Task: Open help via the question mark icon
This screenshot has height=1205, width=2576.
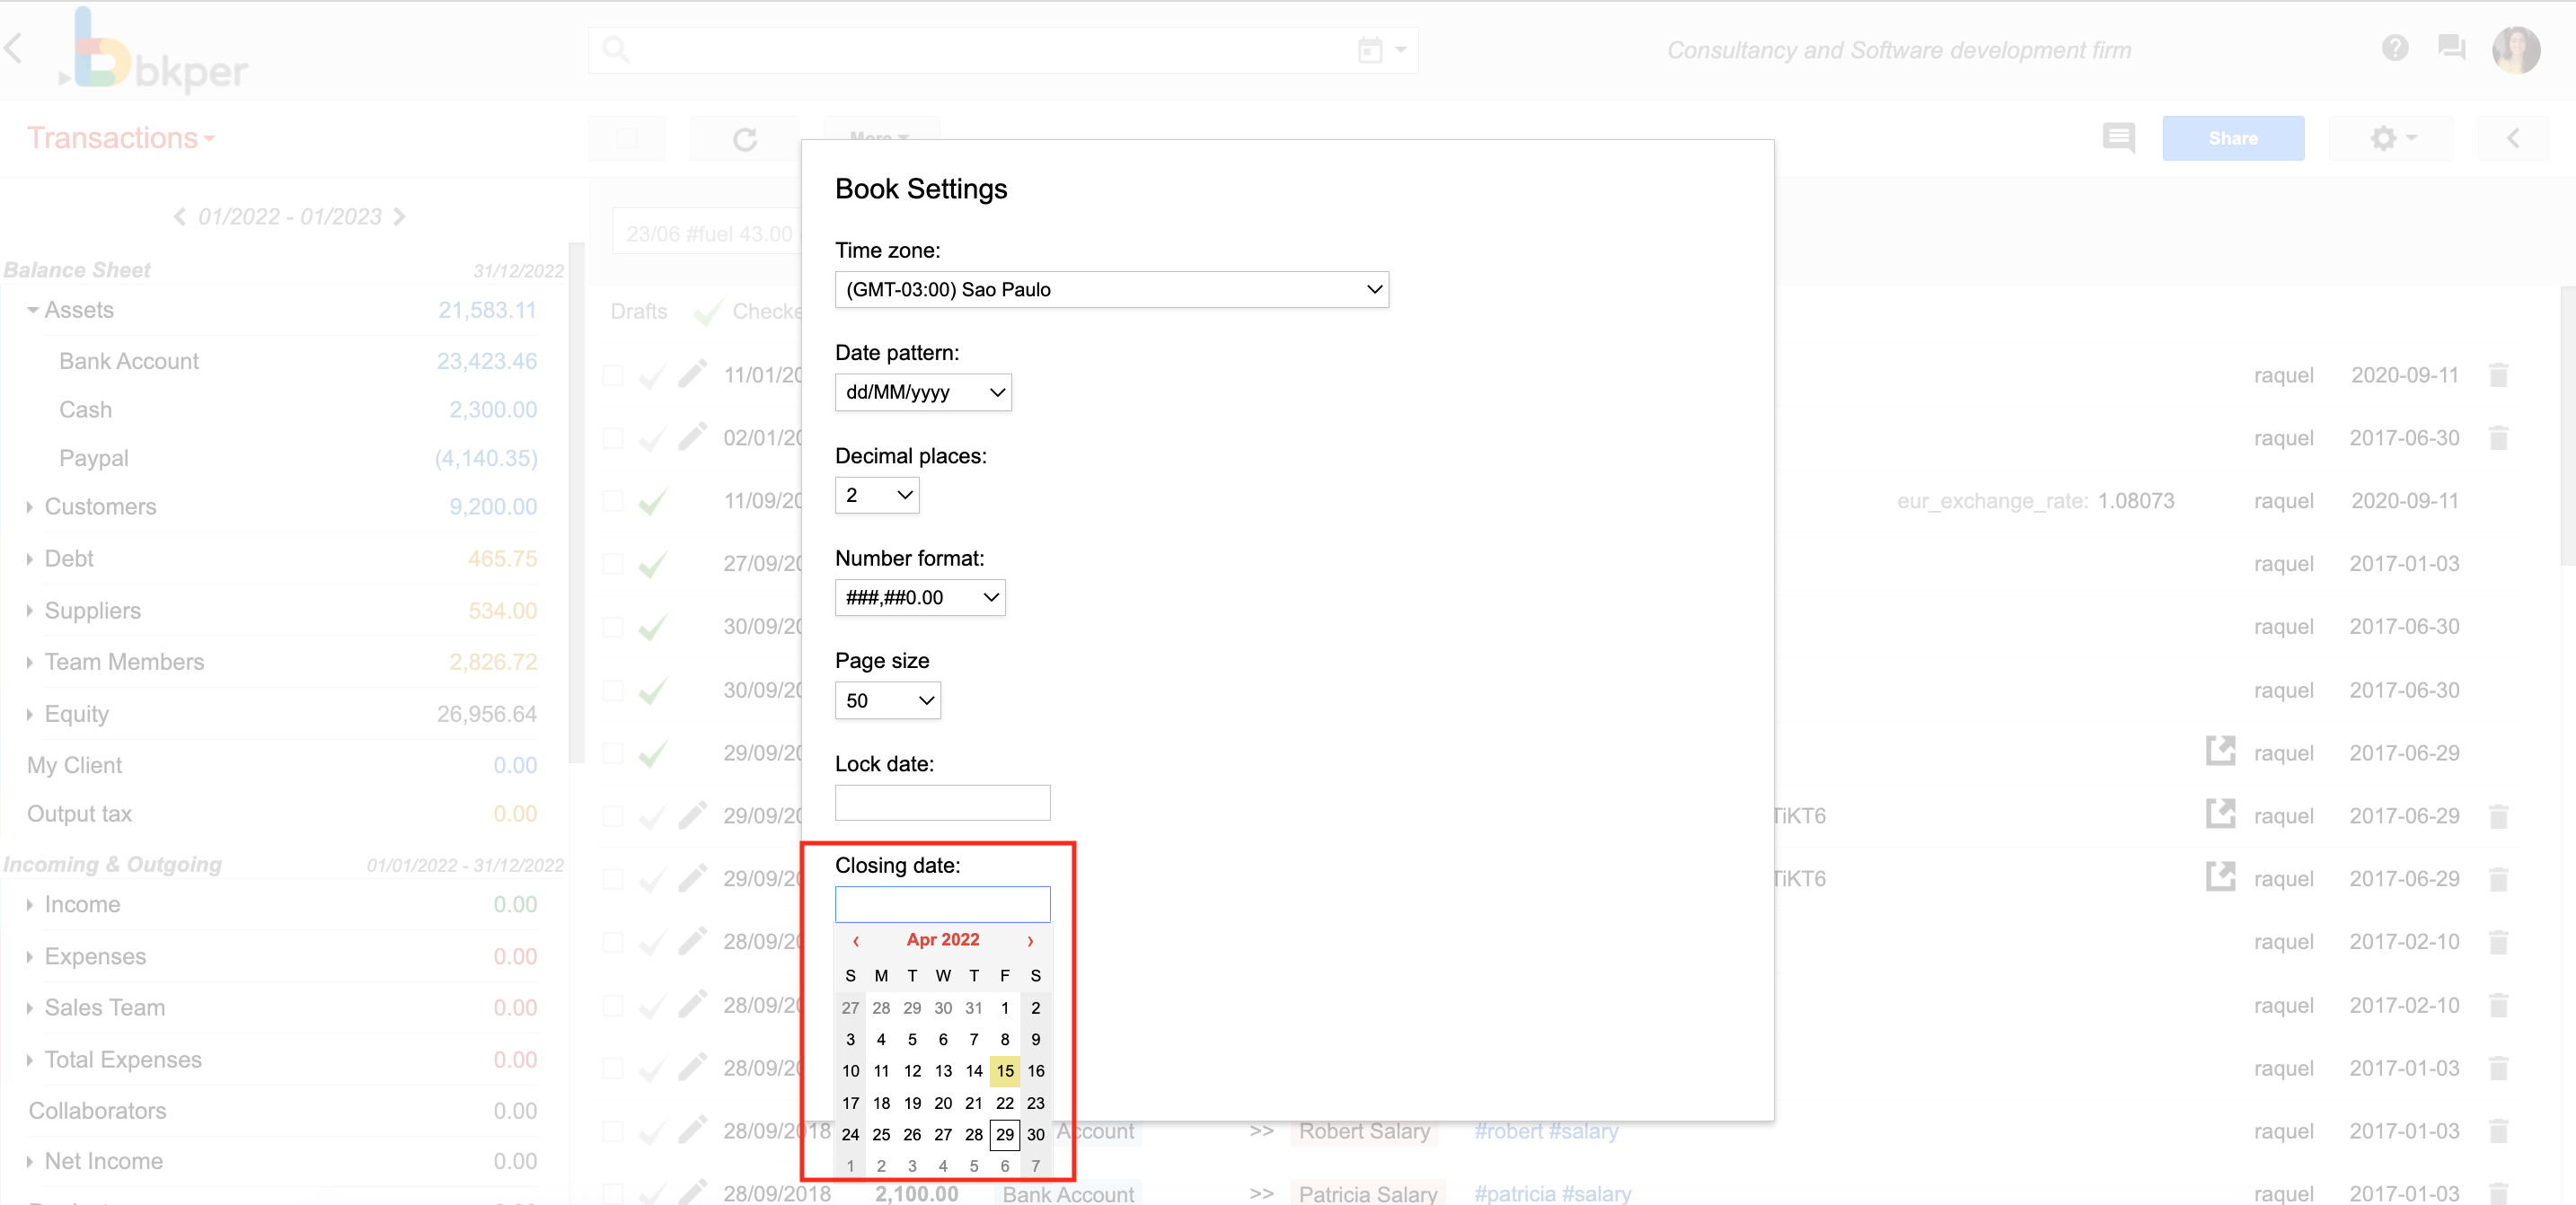Action: [x=2395, y=48]
